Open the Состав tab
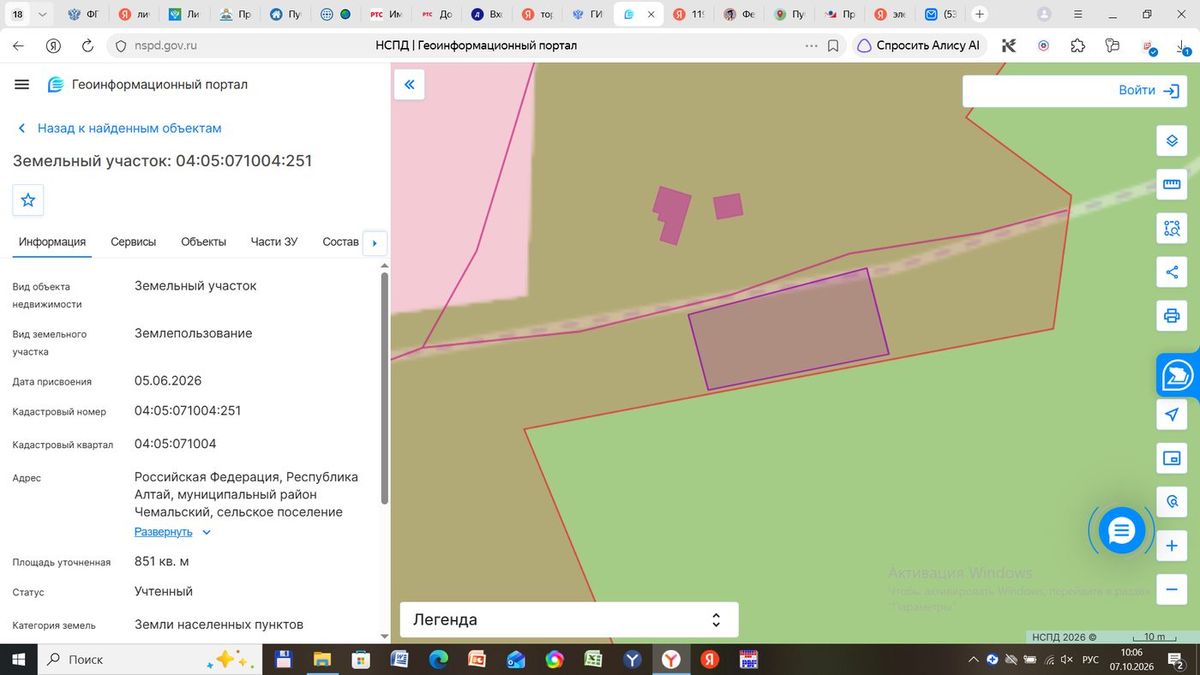This screenshot has width=1200, height=675. [341, 242]
